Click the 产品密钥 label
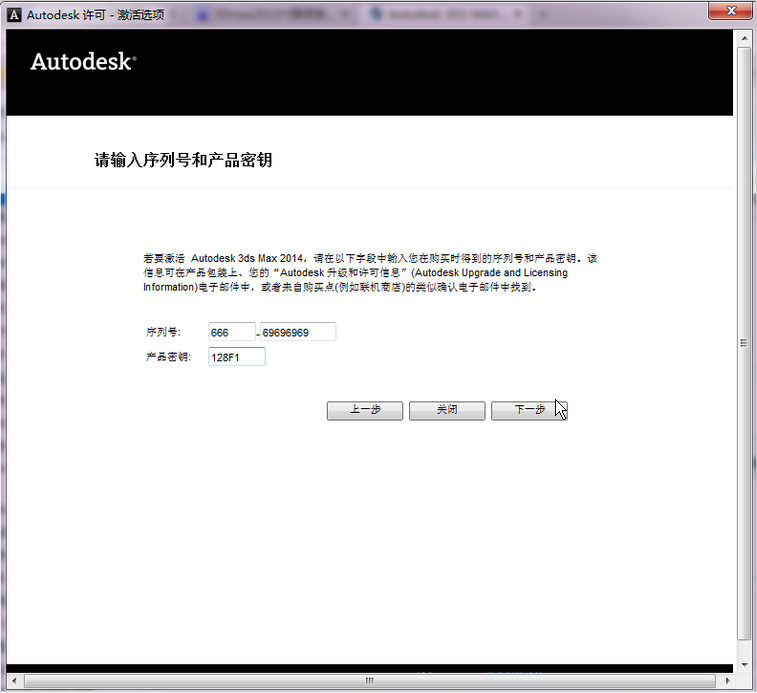Screen dimensions: 757x693 (168, 357)
